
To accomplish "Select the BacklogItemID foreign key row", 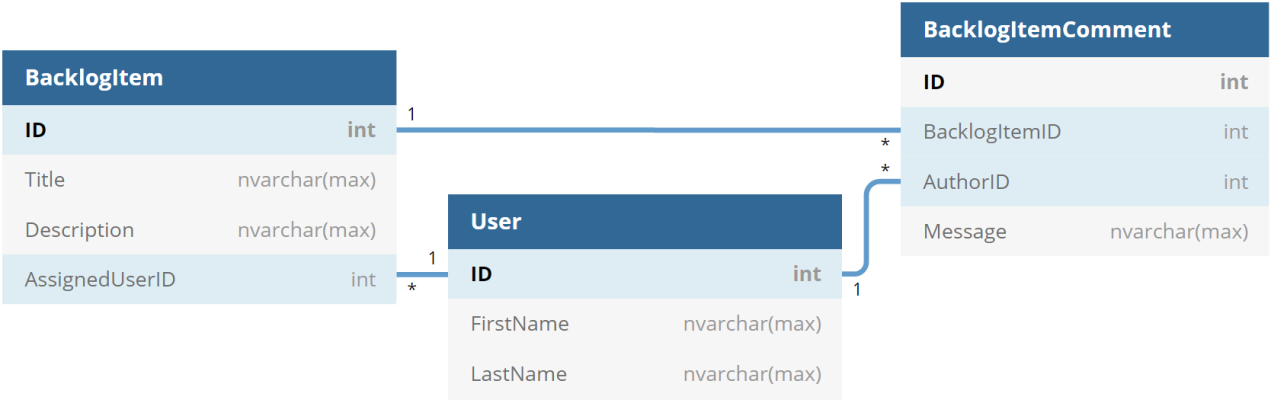I will (1085, 132).
